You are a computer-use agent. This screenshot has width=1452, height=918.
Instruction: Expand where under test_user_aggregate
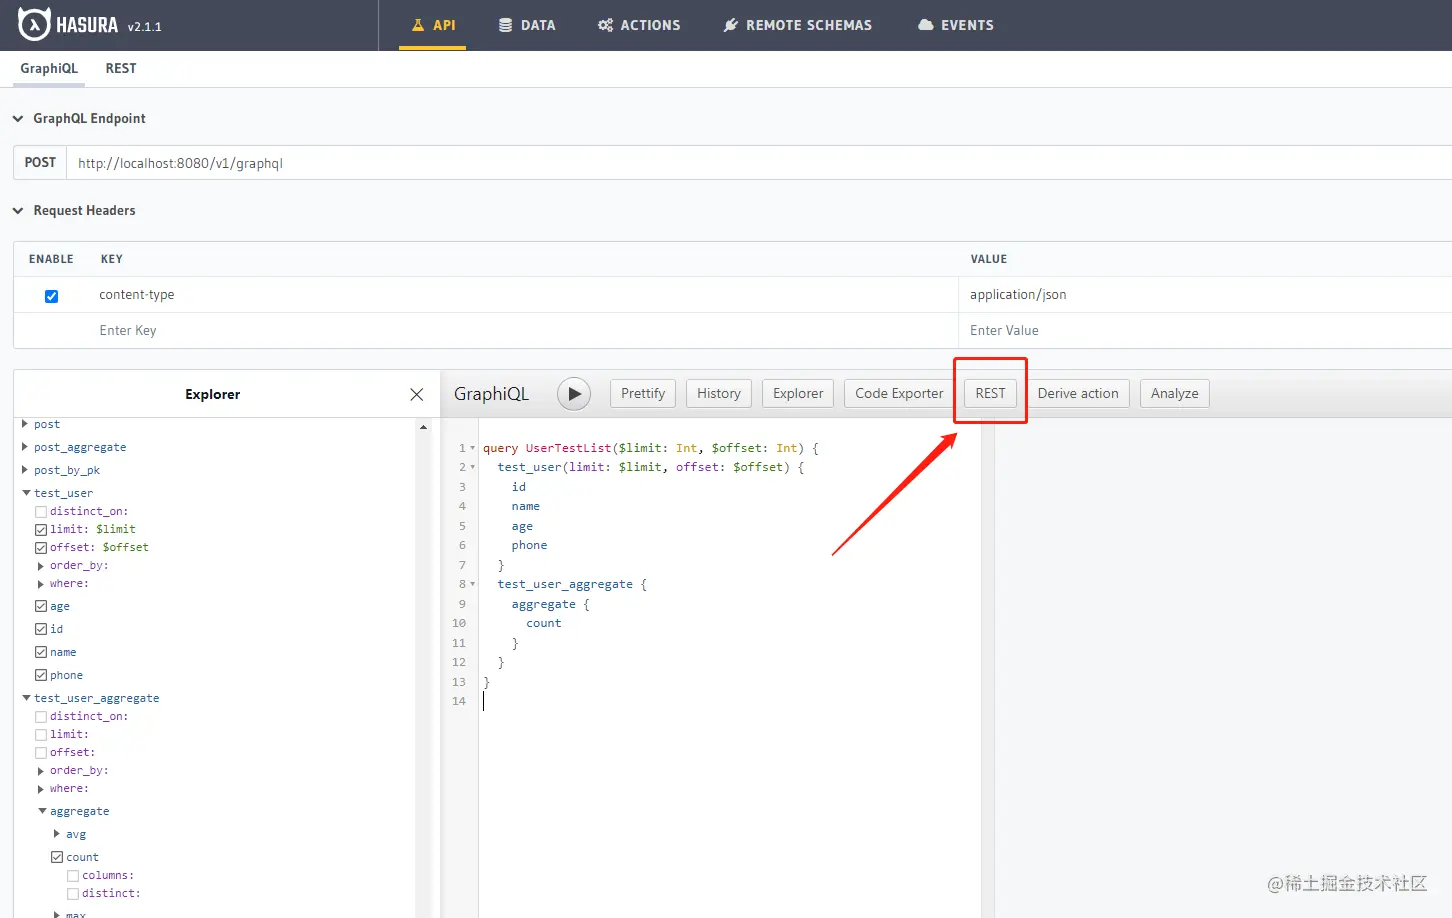click(41, 789)
